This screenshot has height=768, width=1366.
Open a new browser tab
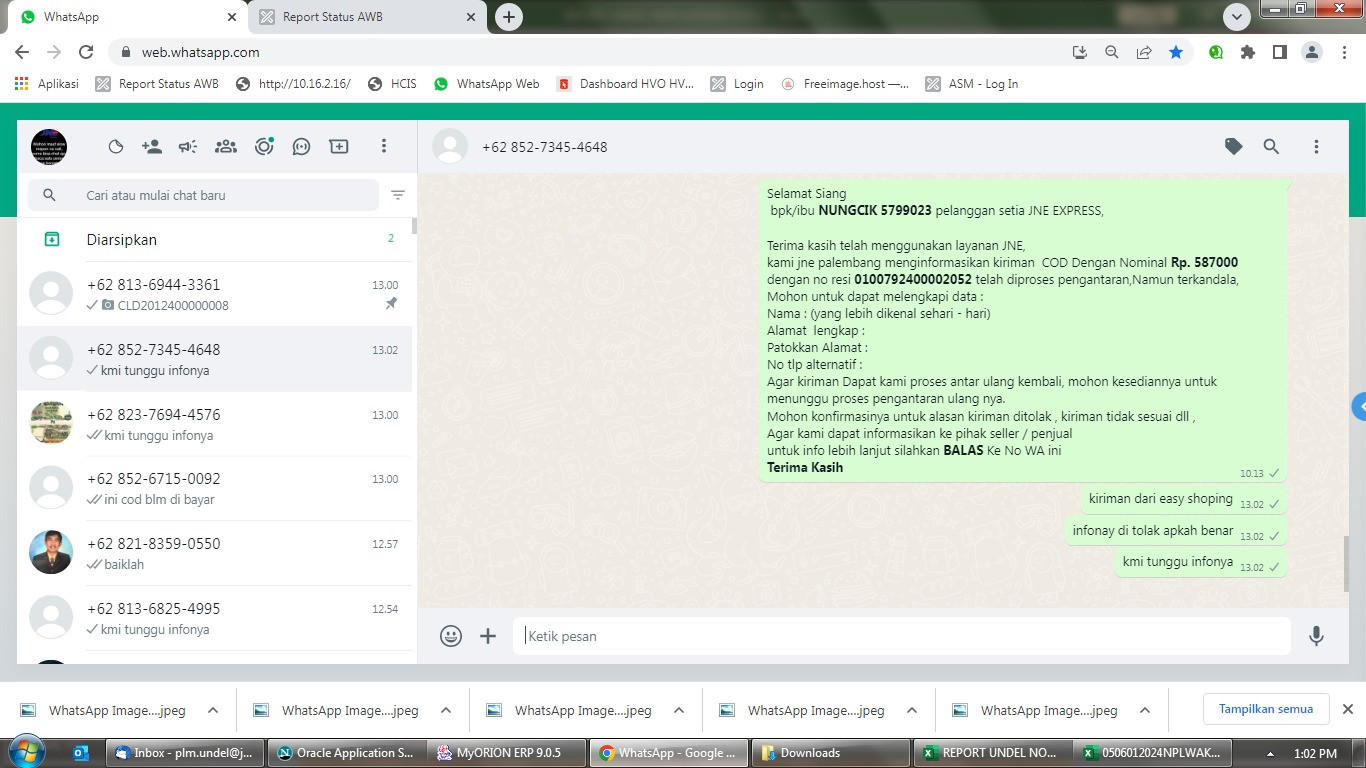coord(509,17)
